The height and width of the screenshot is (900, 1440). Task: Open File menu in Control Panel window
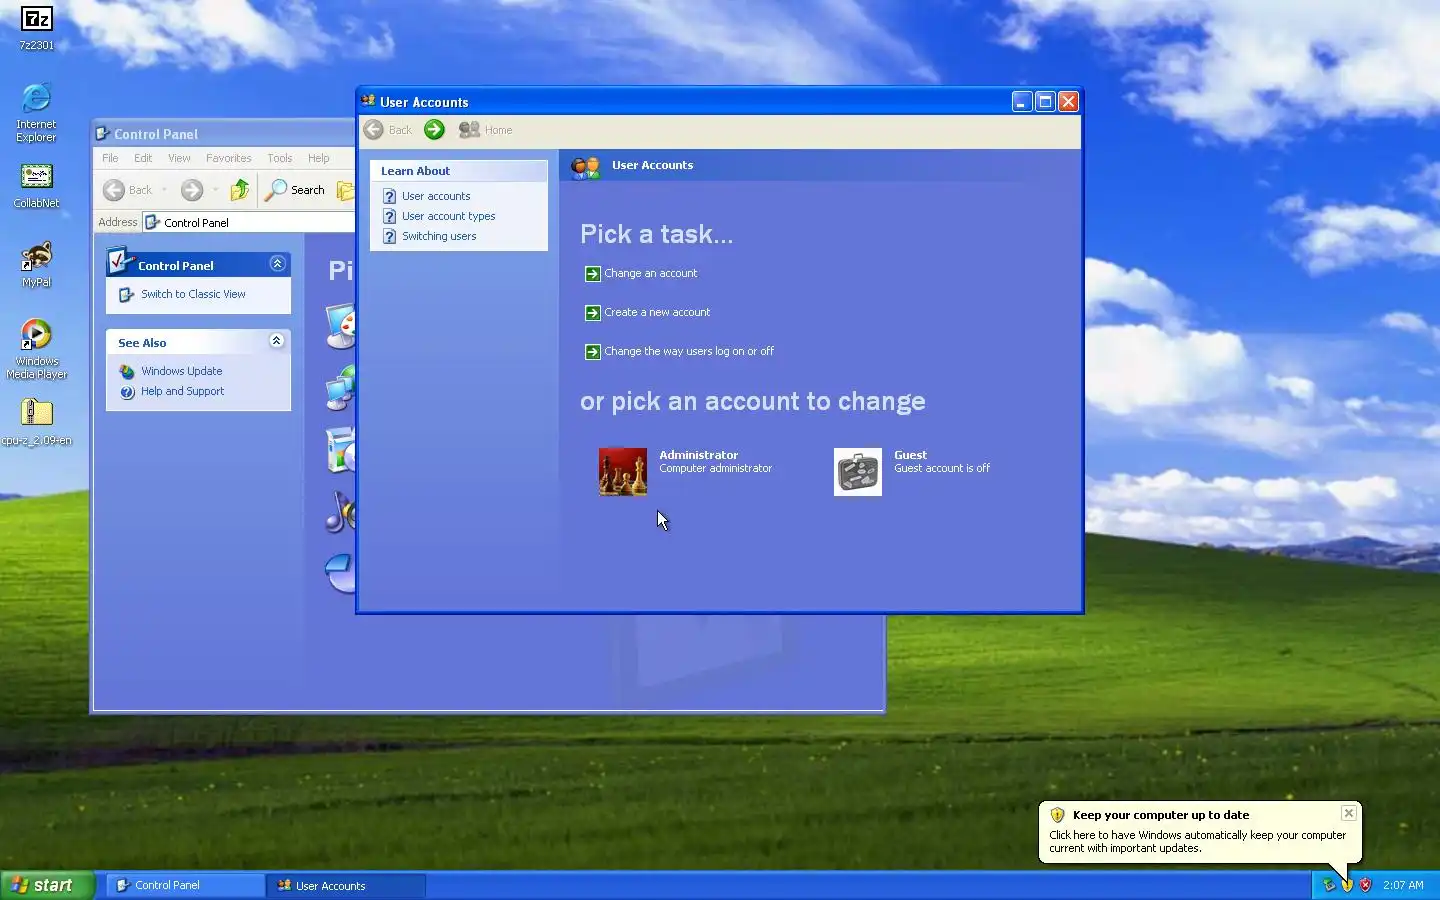point(110,158)
